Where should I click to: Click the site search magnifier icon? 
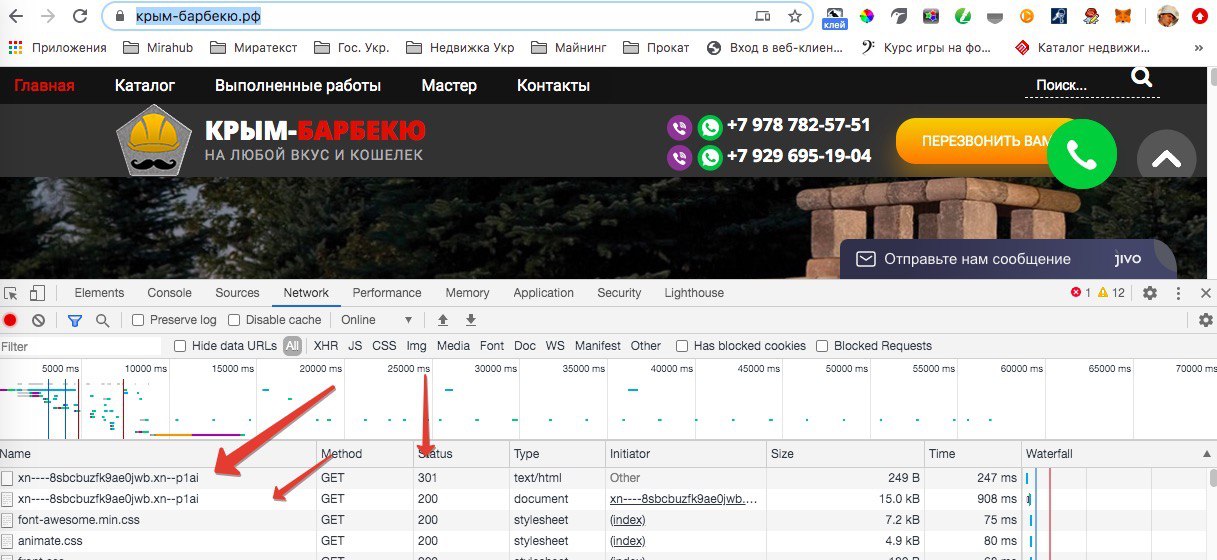click(1142, 78)
